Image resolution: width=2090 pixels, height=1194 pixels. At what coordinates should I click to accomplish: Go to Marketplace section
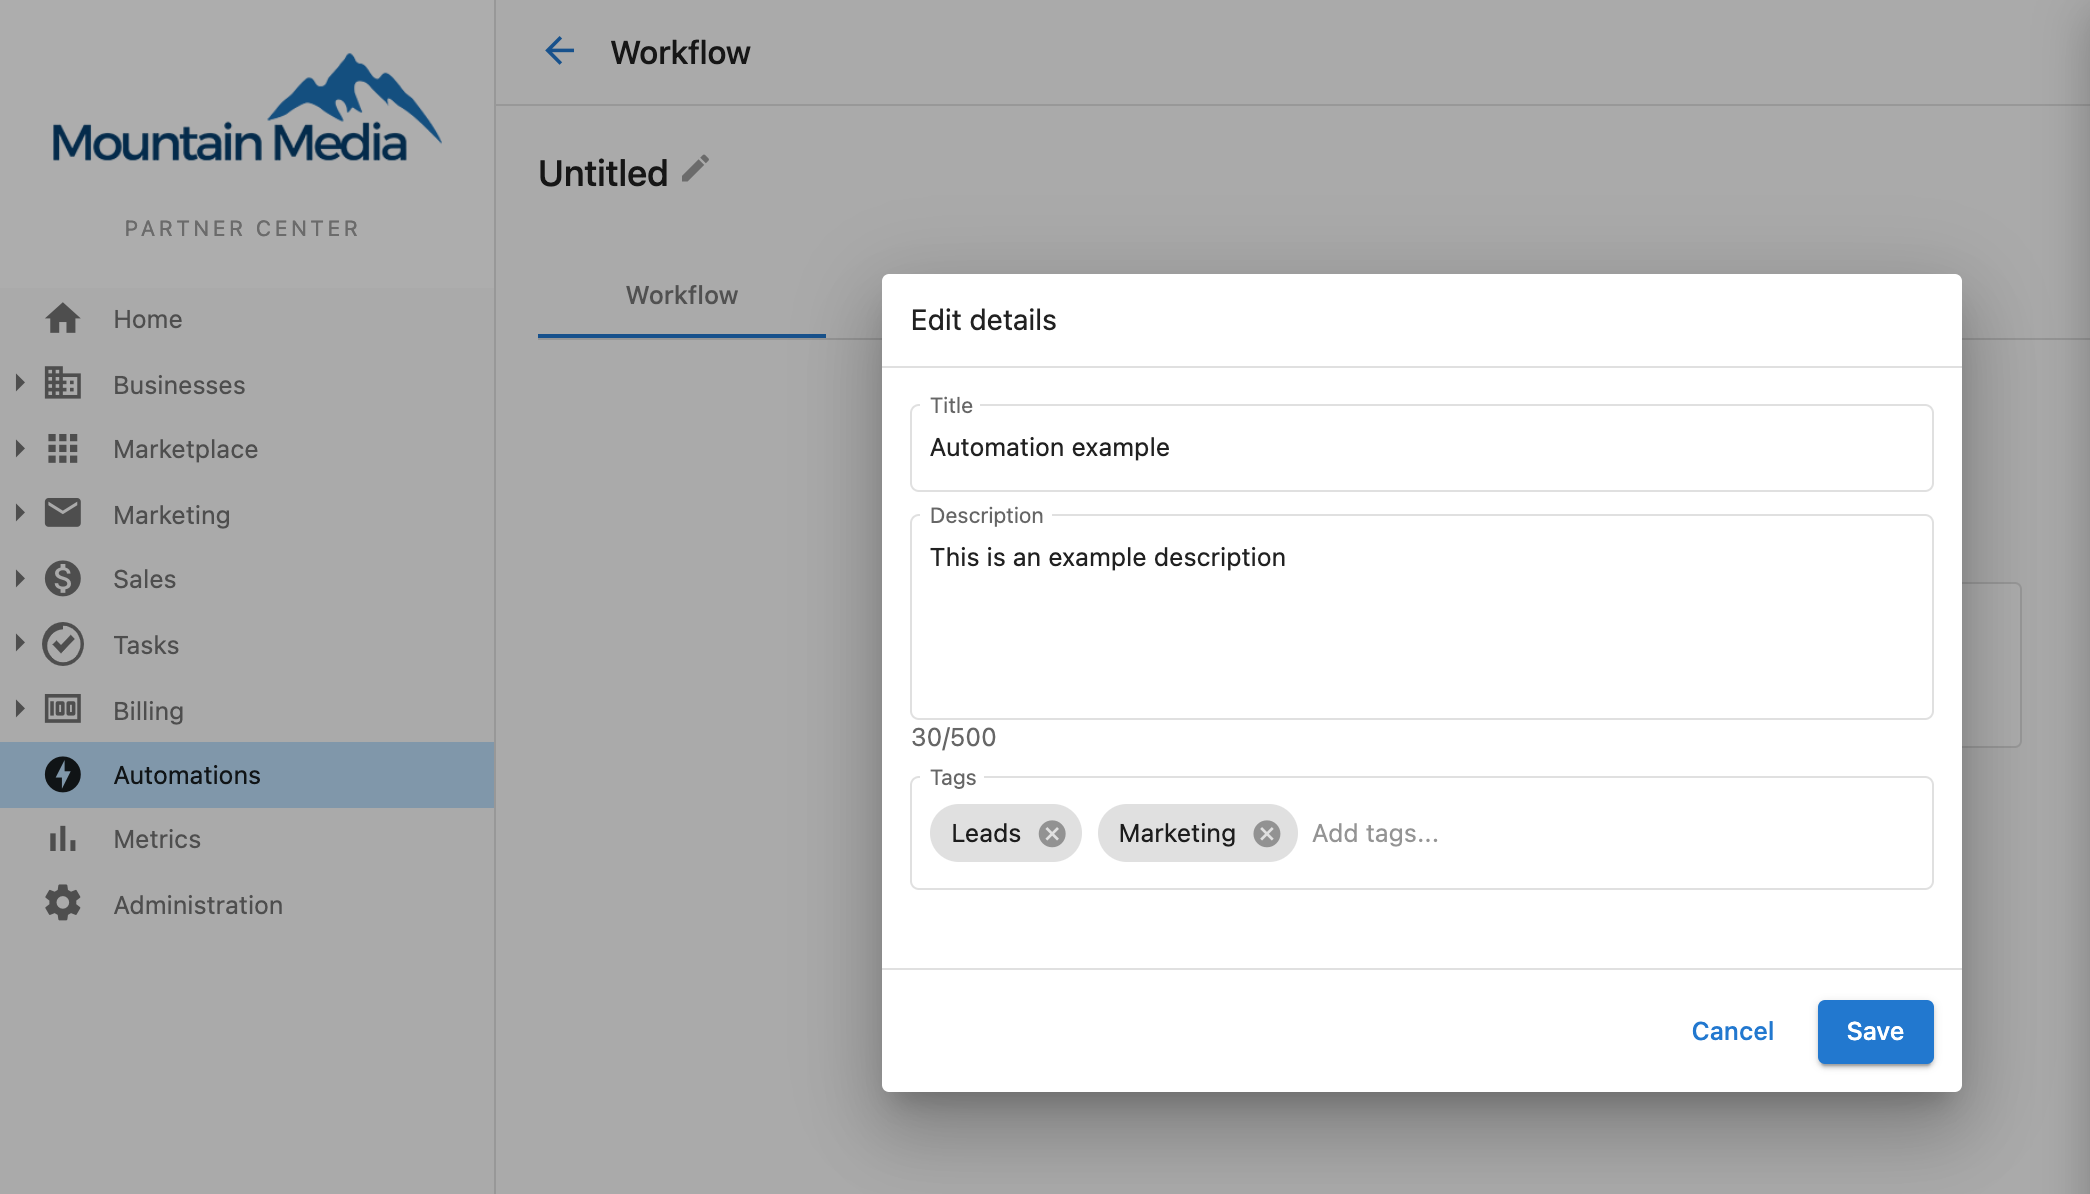click(247, 449)
